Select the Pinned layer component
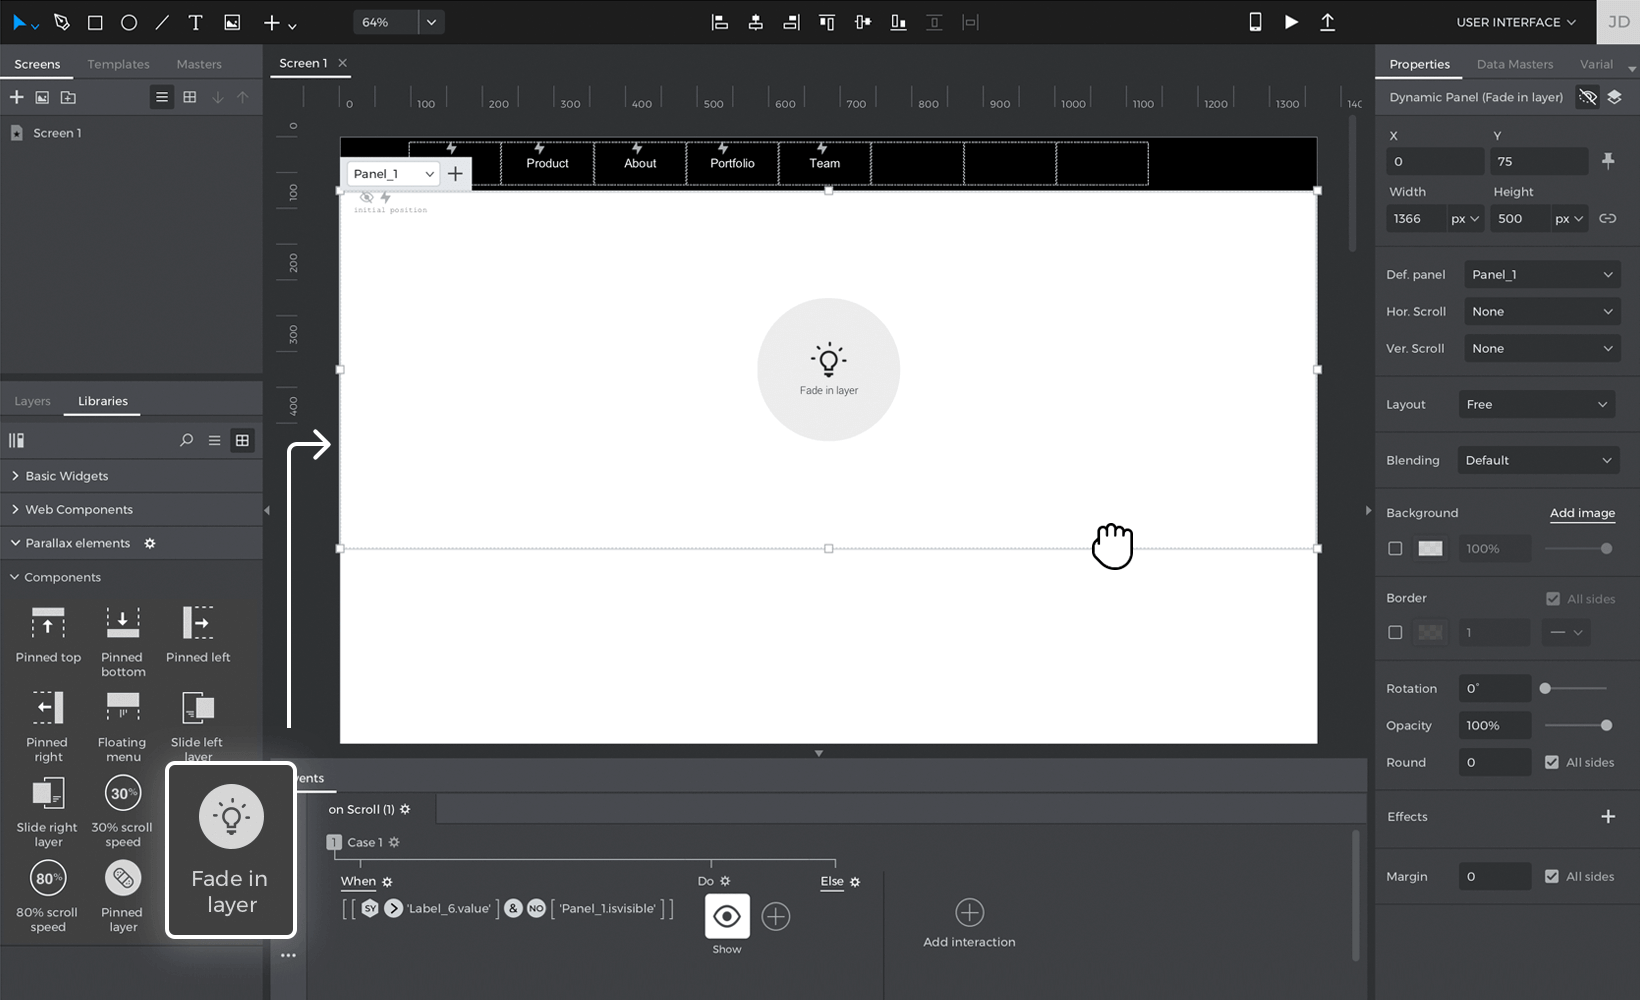 click(x=122, y=896)
